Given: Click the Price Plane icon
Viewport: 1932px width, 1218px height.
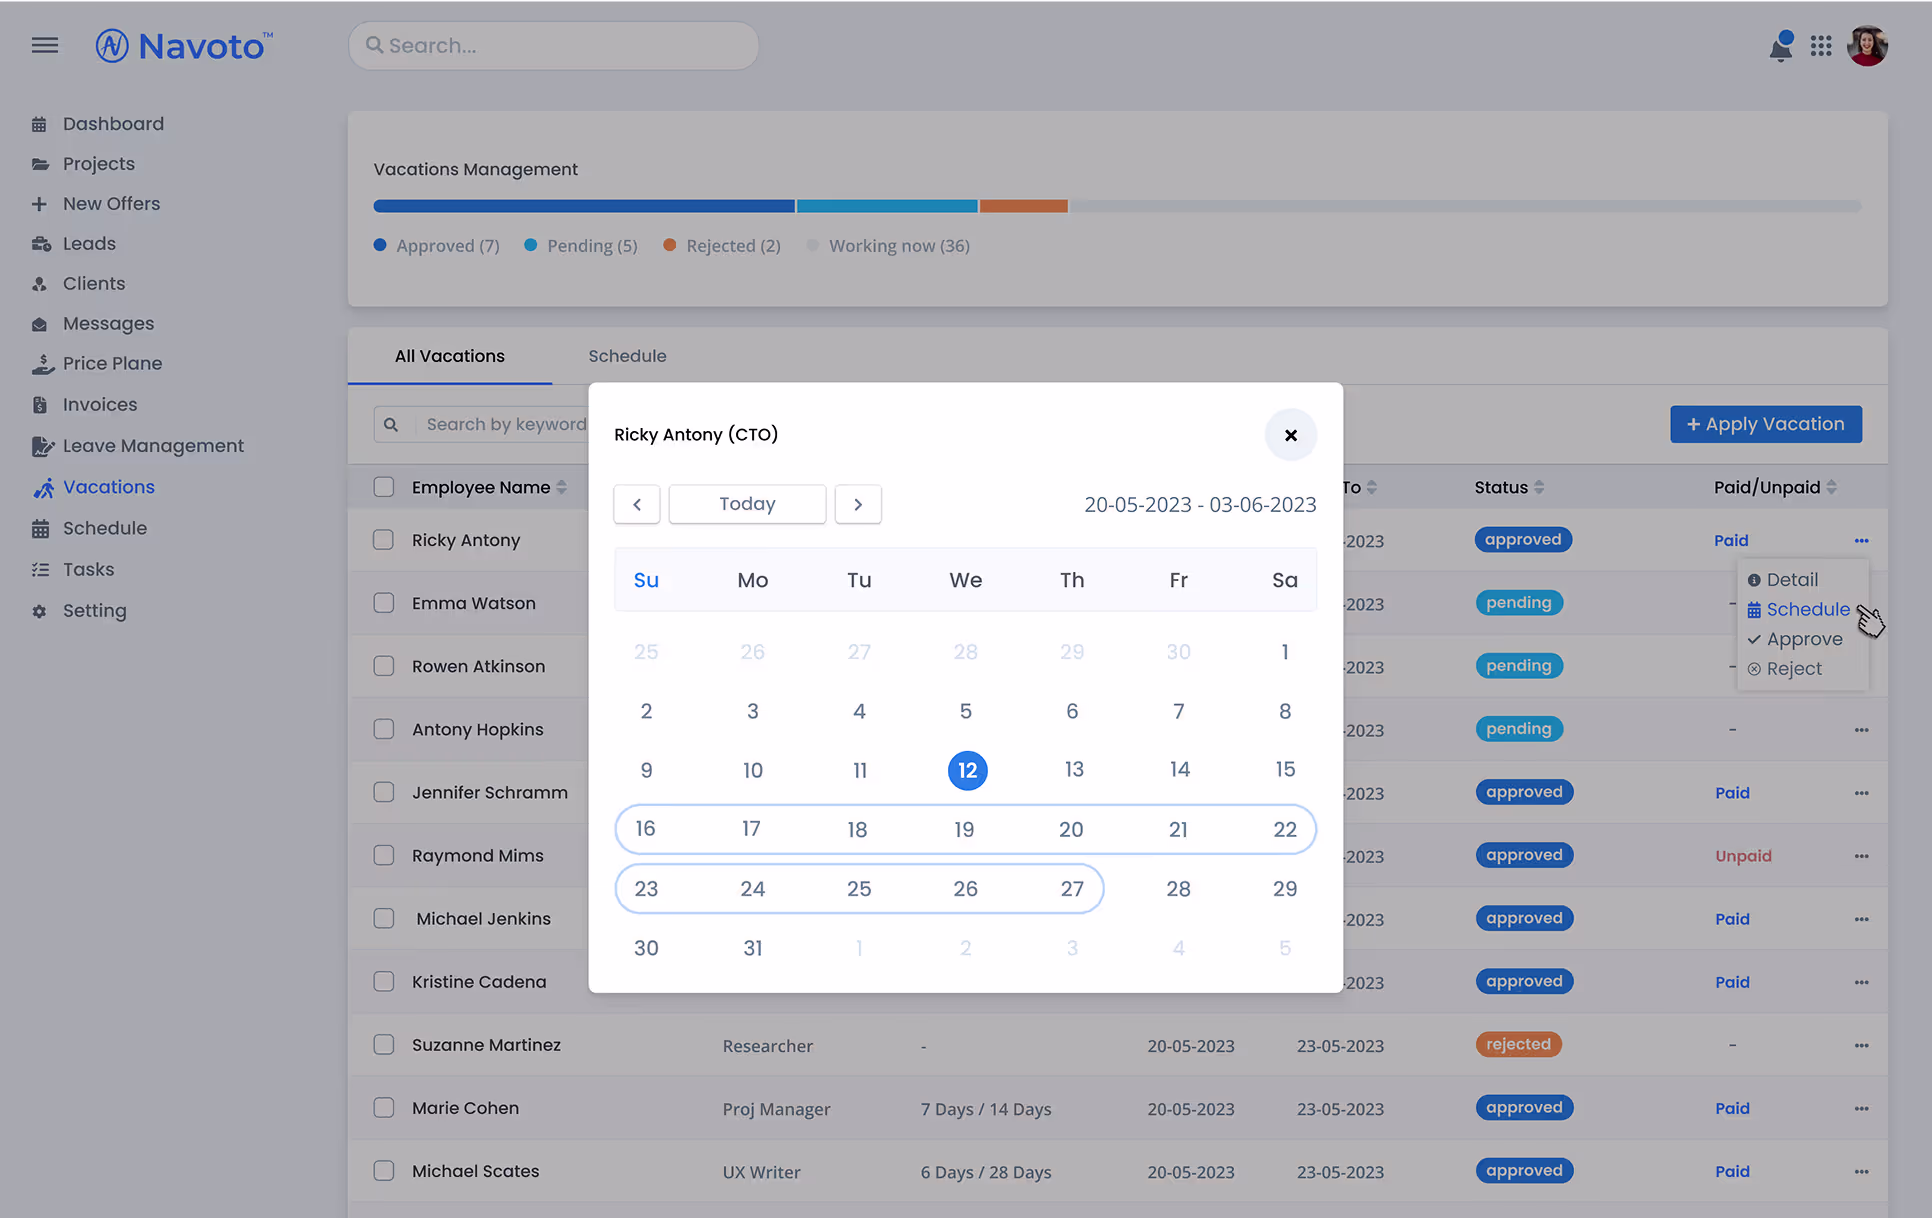Looking at the screenshot, I should click(42, 364).
